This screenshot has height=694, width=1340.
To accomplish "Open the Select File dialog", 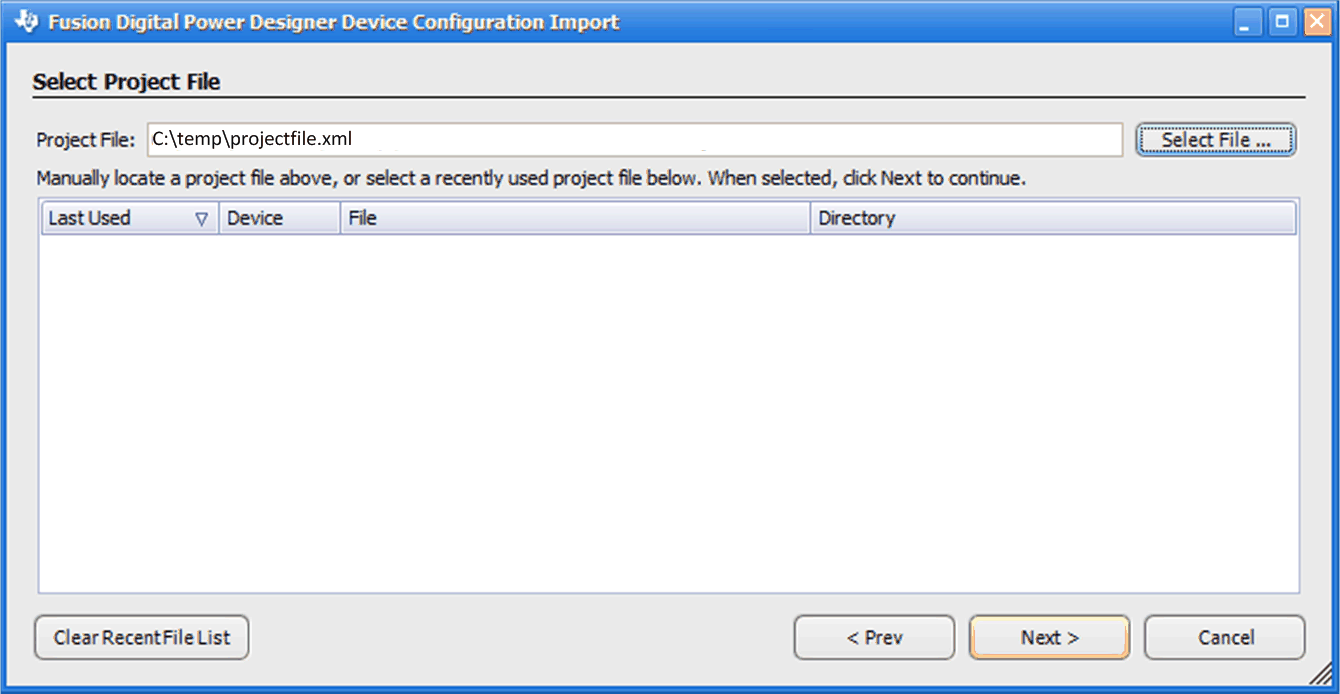I will tap(1215, 139).
